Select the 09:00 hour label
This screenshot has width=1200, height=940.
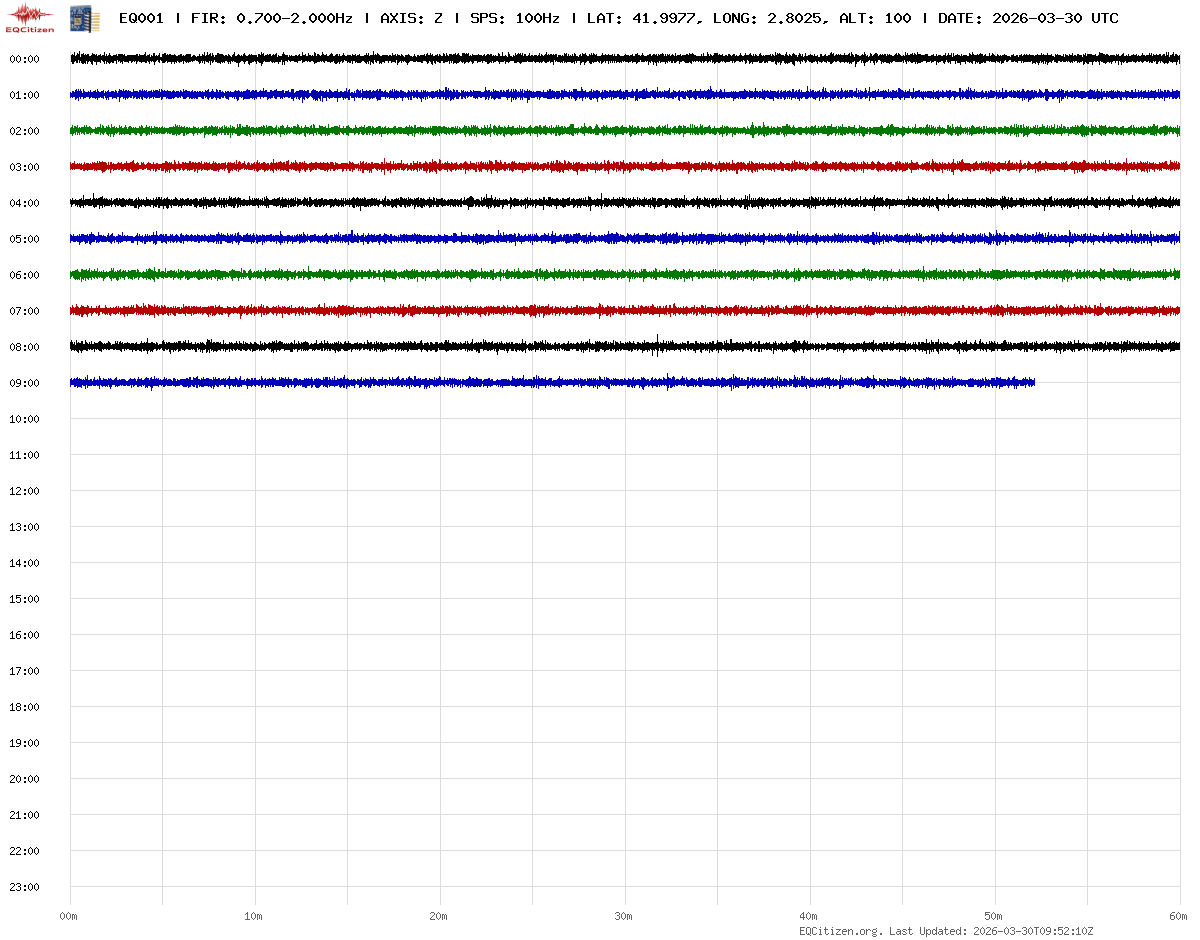point(24,384)
